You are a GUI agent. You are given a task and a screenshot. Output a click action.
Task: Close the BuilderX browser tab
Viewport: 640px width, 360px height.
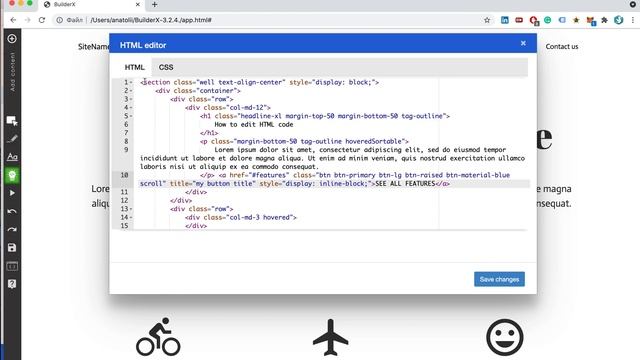point(138,4)
